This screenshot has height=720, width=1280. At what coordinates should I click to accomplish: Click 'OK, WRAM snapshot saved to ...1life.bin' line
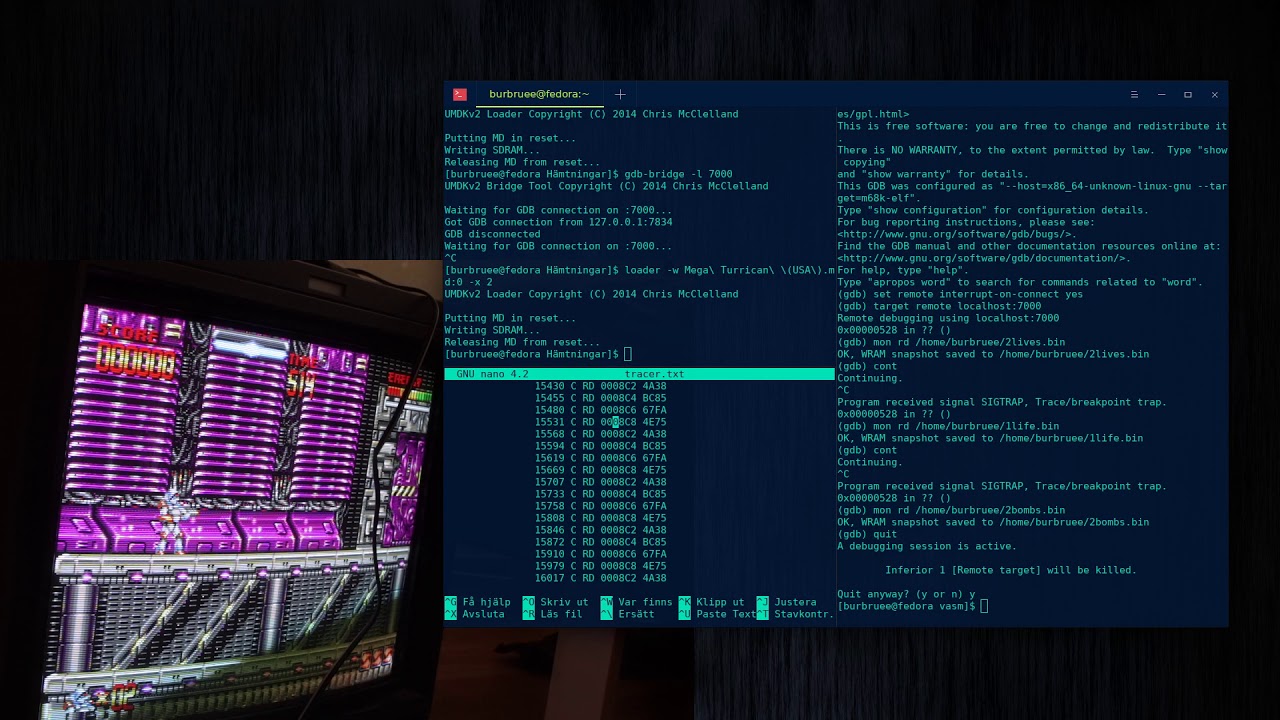(x=990, y=438)
